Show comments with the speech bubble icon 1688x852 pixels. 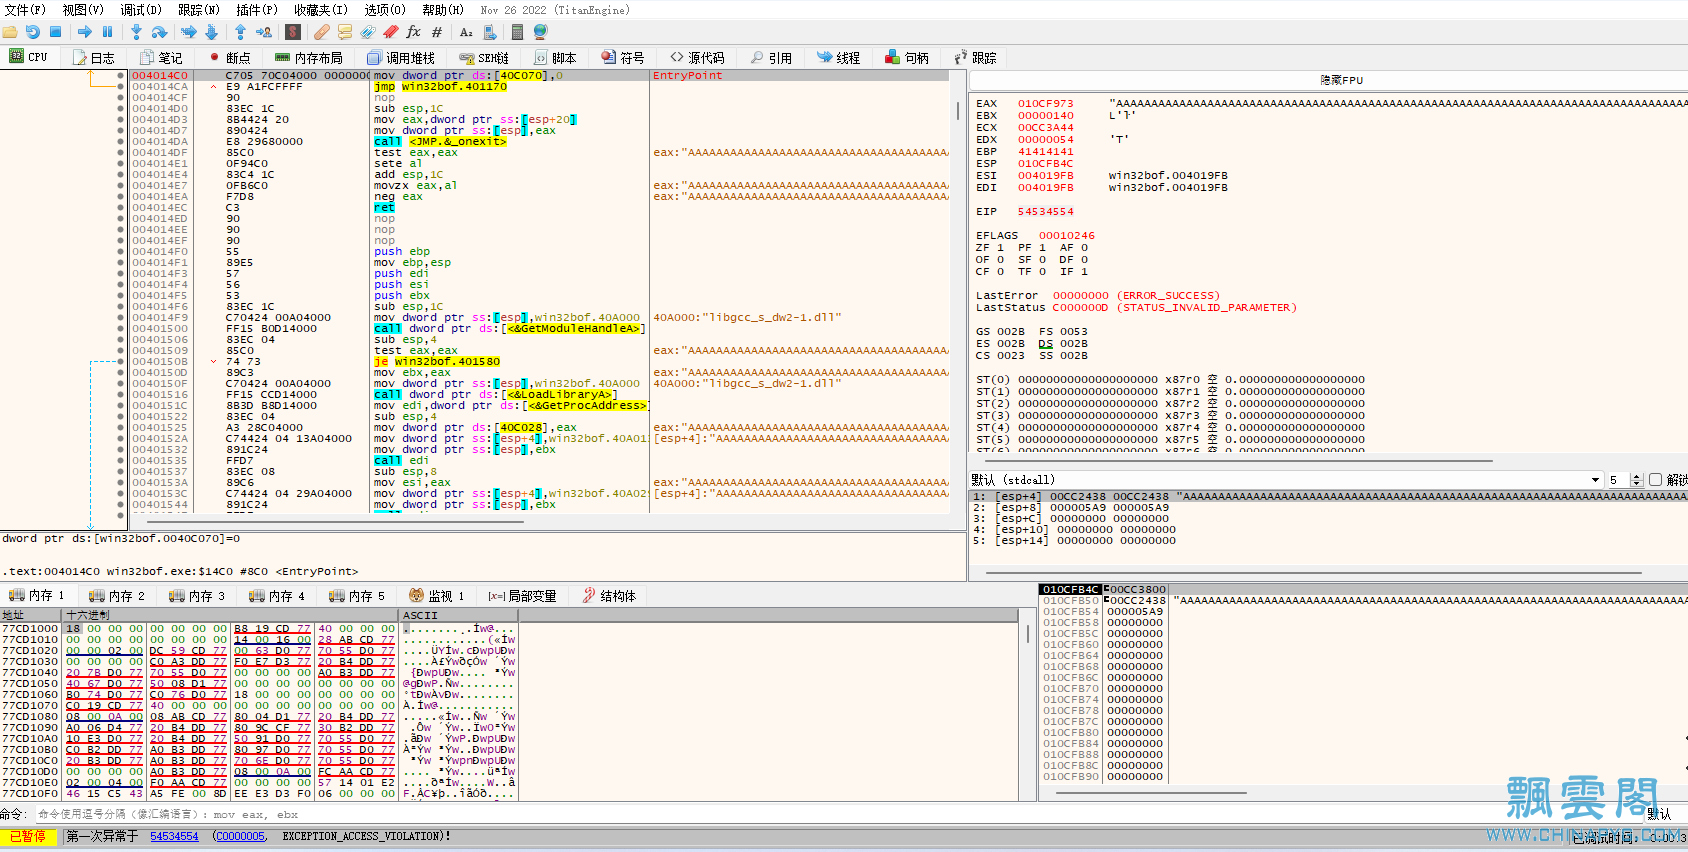click(x=345, y=32)
